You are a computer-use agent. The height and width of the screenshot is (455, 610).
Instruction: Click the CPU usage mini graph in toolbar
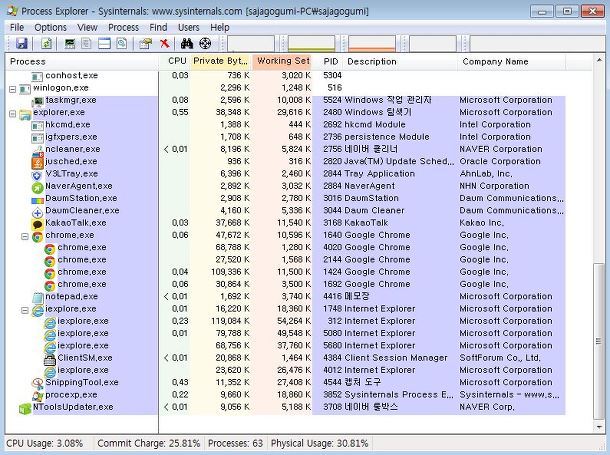251,44
